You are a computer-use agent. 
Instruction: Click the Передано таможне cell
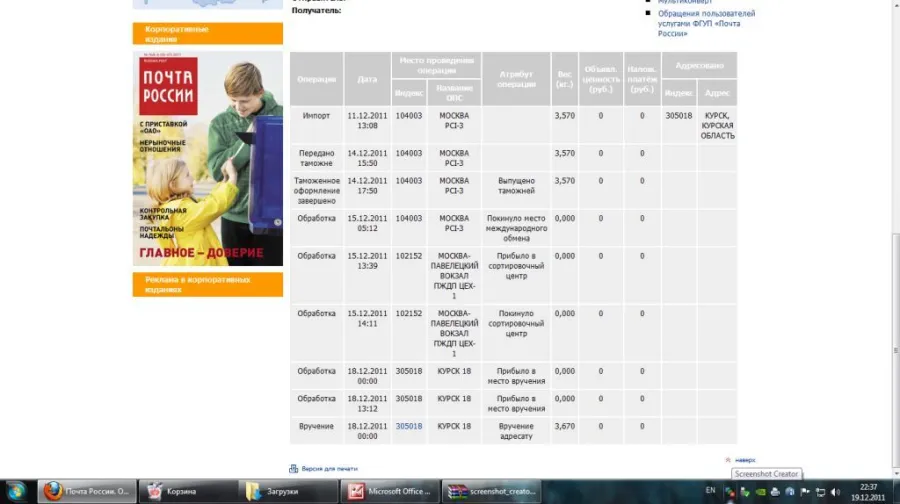pyautogui.click(x=316, y=158)
